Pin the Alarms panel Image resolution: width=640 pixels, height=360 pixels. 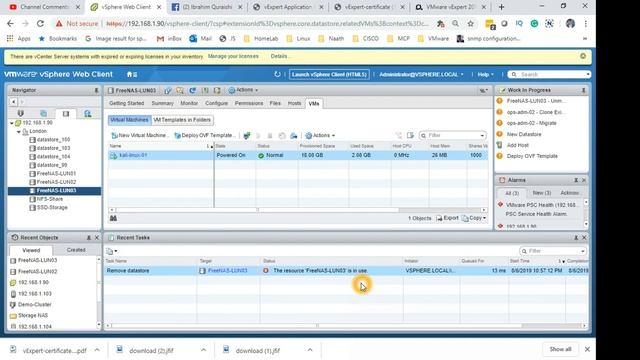pos(576,180)
